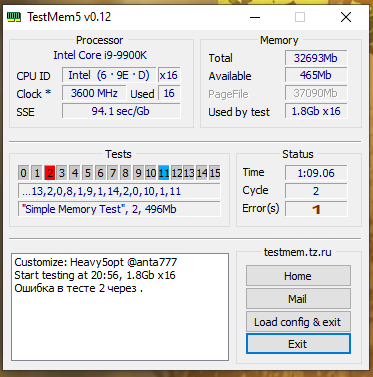Screen dimensions: 373x377
Task: Click the Mail button
Action: pos(298,299)
